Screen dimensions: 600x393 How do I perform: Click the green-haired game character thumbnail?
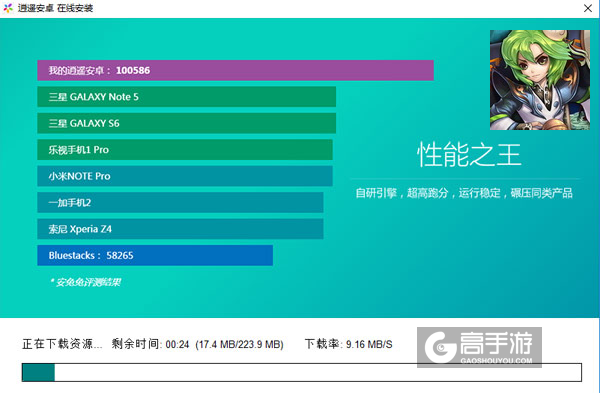tap(540, 80)
